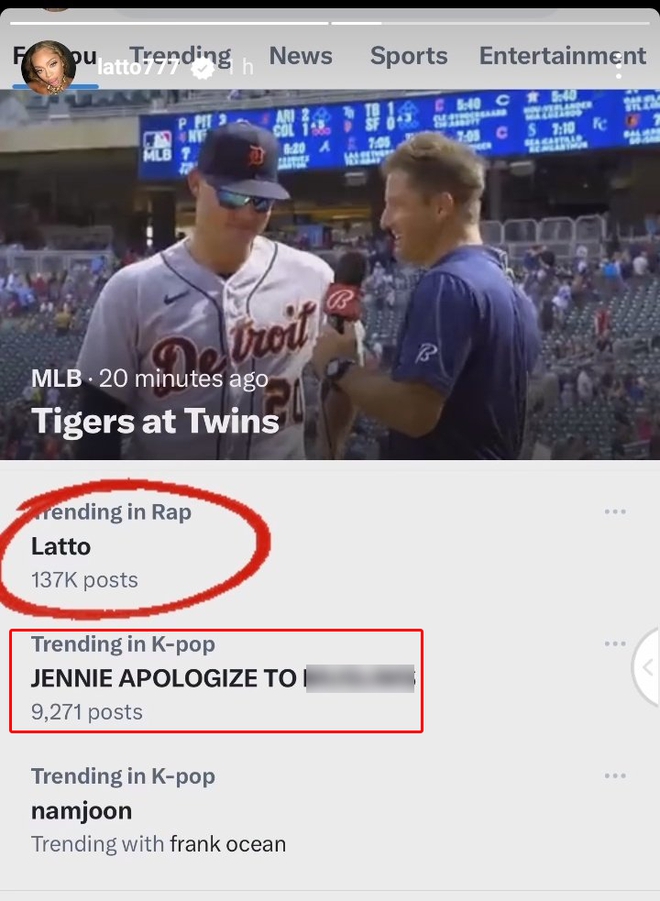Open latto777 profile avatar
Screen dimensions: 660x901
pyautogui.click(x=48, y=68)
